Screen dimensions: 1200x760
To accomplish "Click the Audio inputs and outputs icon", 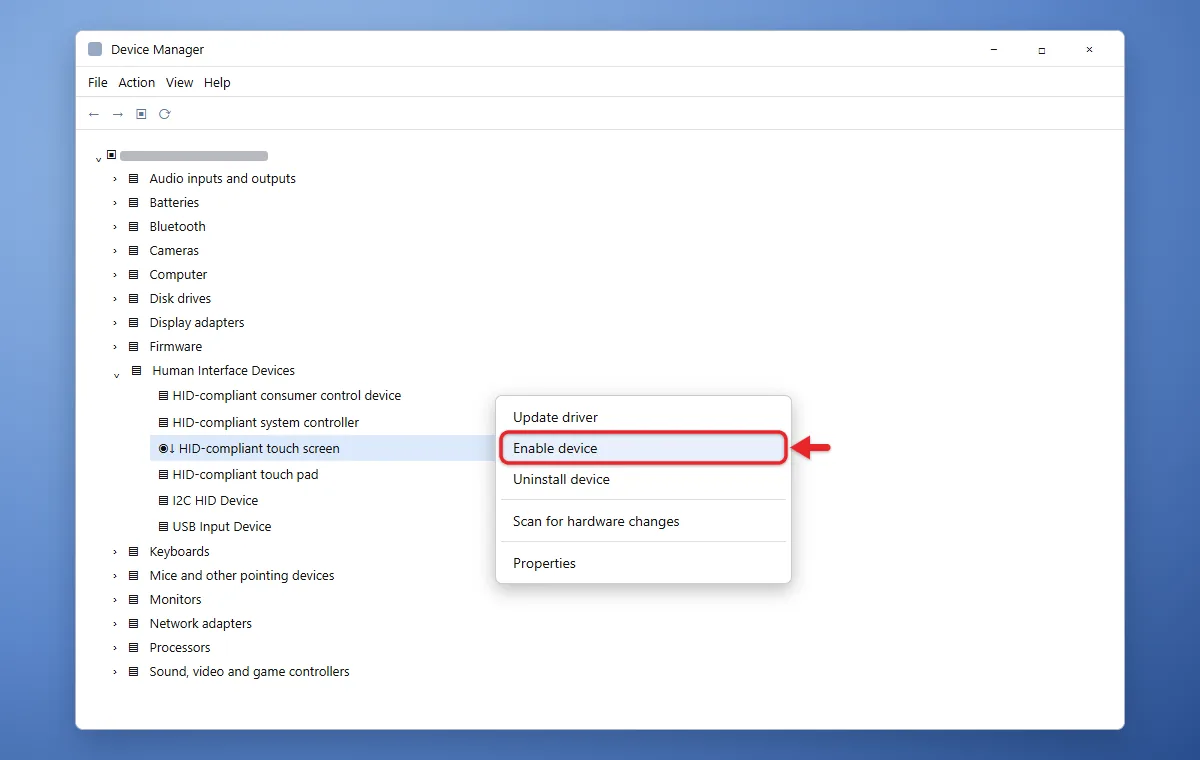I will [x=134, y=179].
